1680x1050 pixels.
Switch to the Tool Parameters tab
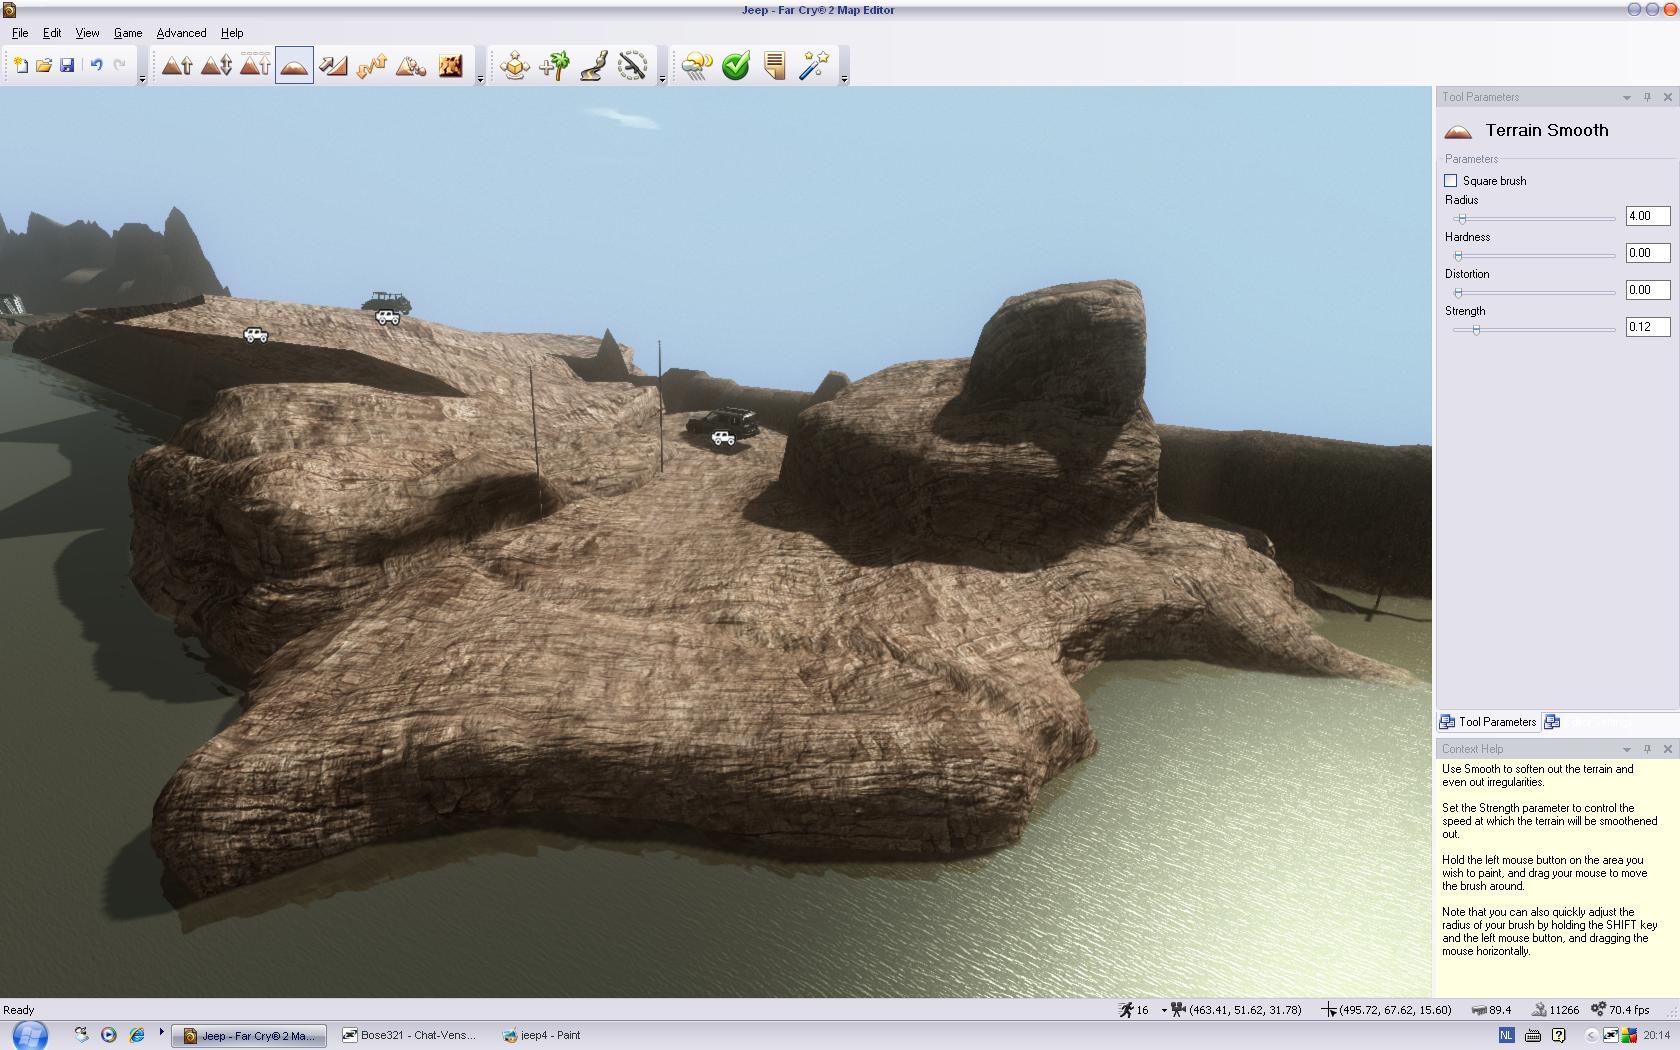[1488, 722]
